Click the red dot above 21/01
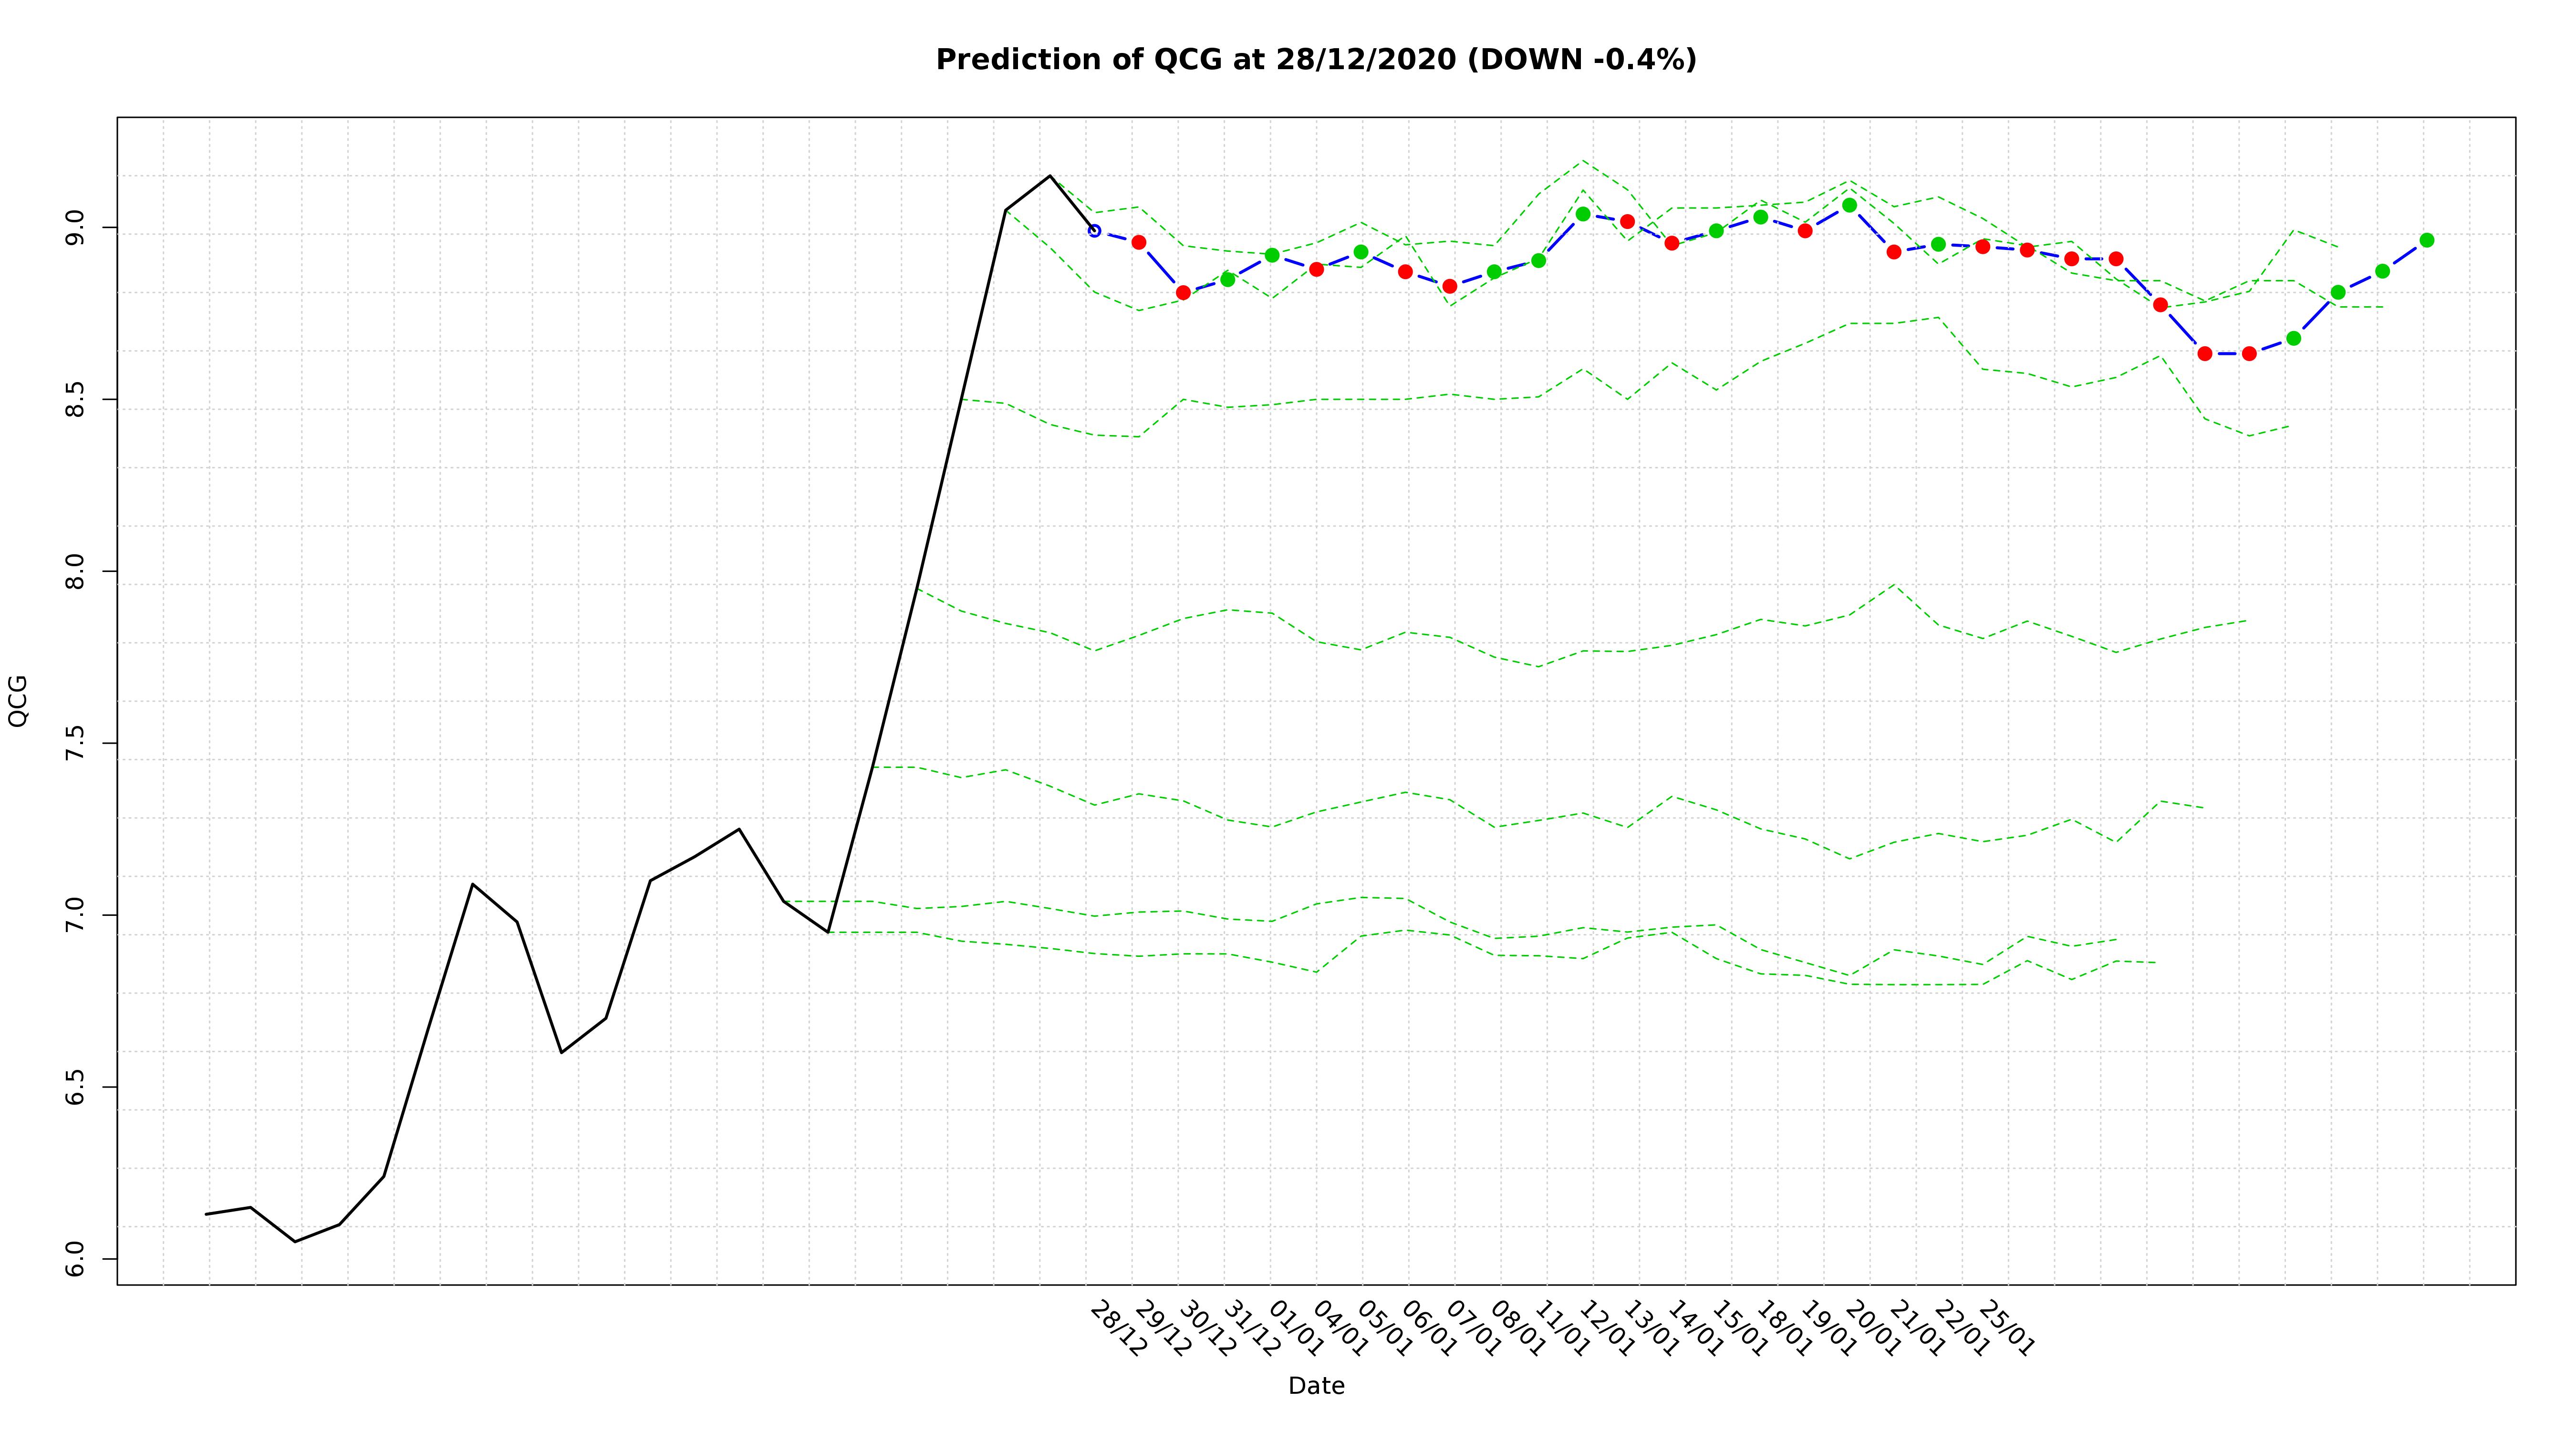The height and width of the screenshot is (1431, 2576). pos(1894,252)
